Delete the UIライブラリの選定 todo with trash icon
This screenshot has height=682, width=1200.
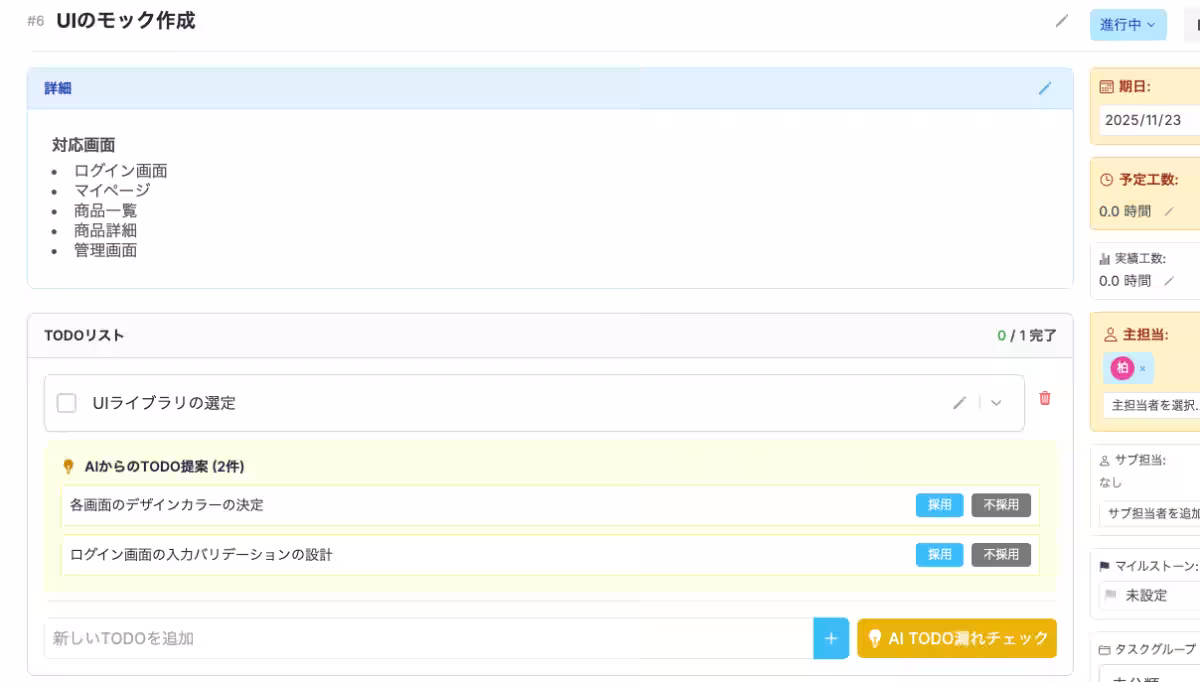(x=1045, y=398)
